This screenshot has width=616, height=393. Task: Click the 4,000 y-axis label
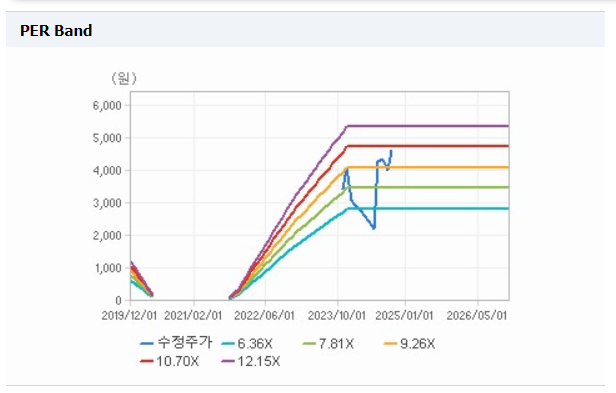pos(107,171)
